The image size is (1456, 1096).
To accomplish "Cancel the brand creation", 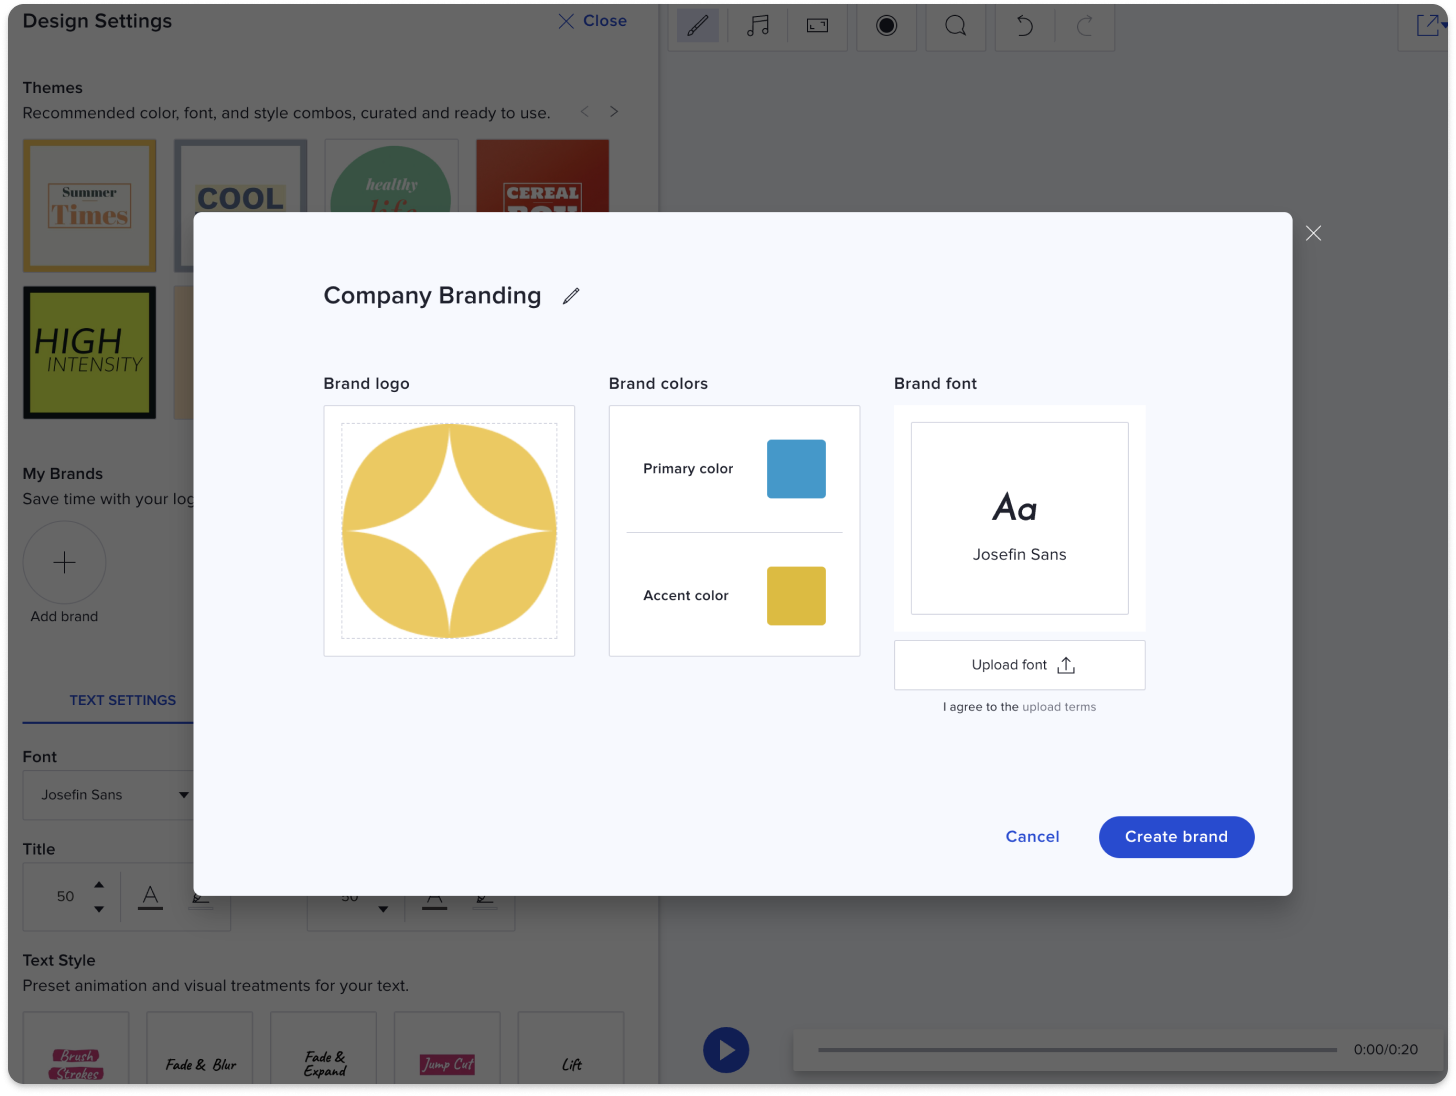I will point(1032,837).
